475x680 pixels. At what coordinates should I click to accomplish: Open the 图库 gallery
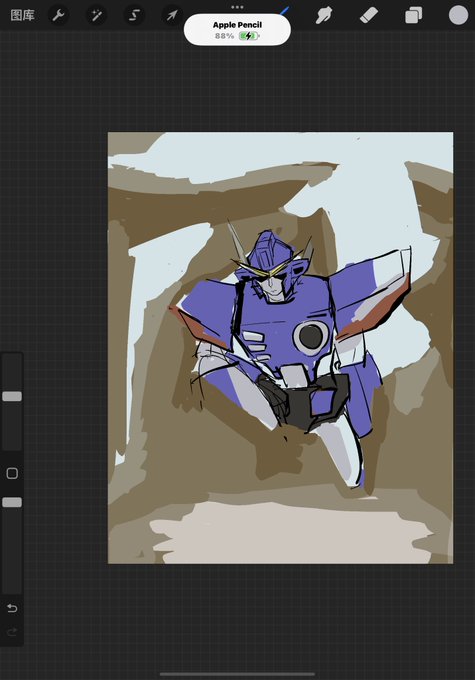[x=22, y=16]
